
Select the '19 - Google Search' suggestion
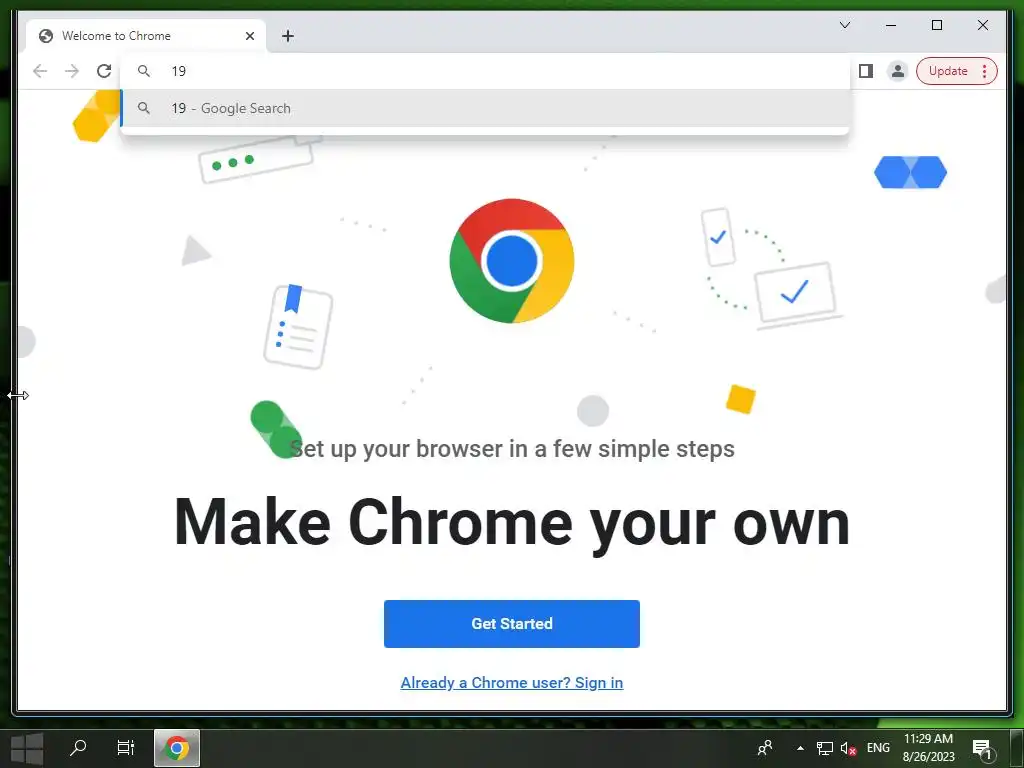click(485, 108)
